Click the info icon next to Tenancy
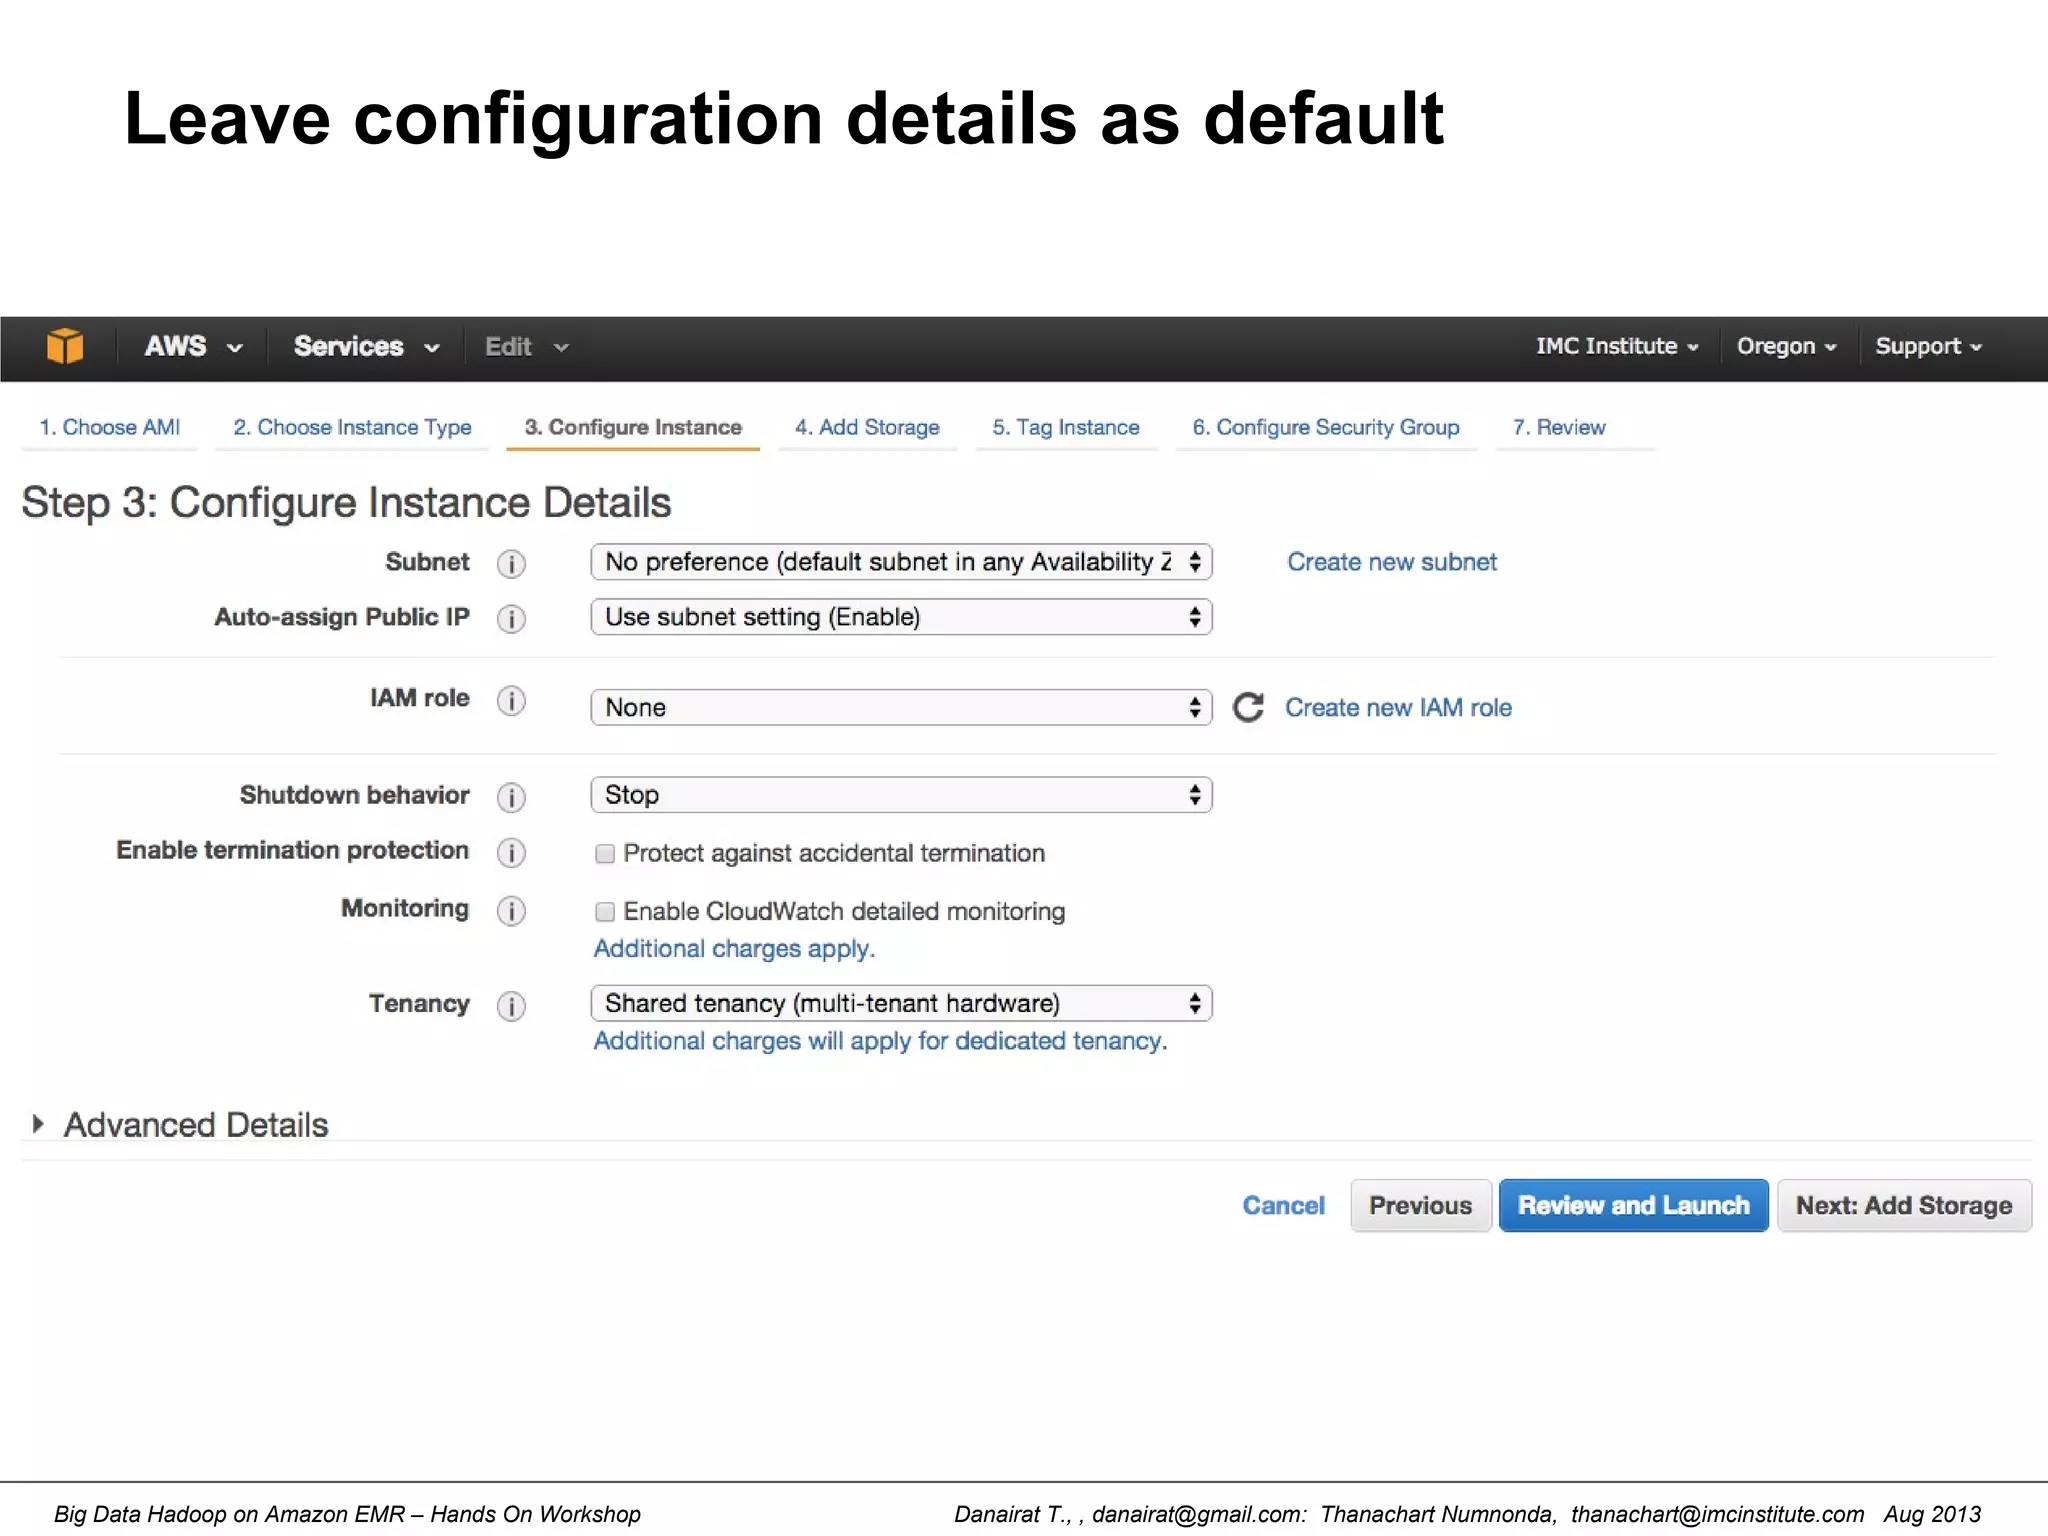 [x=511, y=1005]
